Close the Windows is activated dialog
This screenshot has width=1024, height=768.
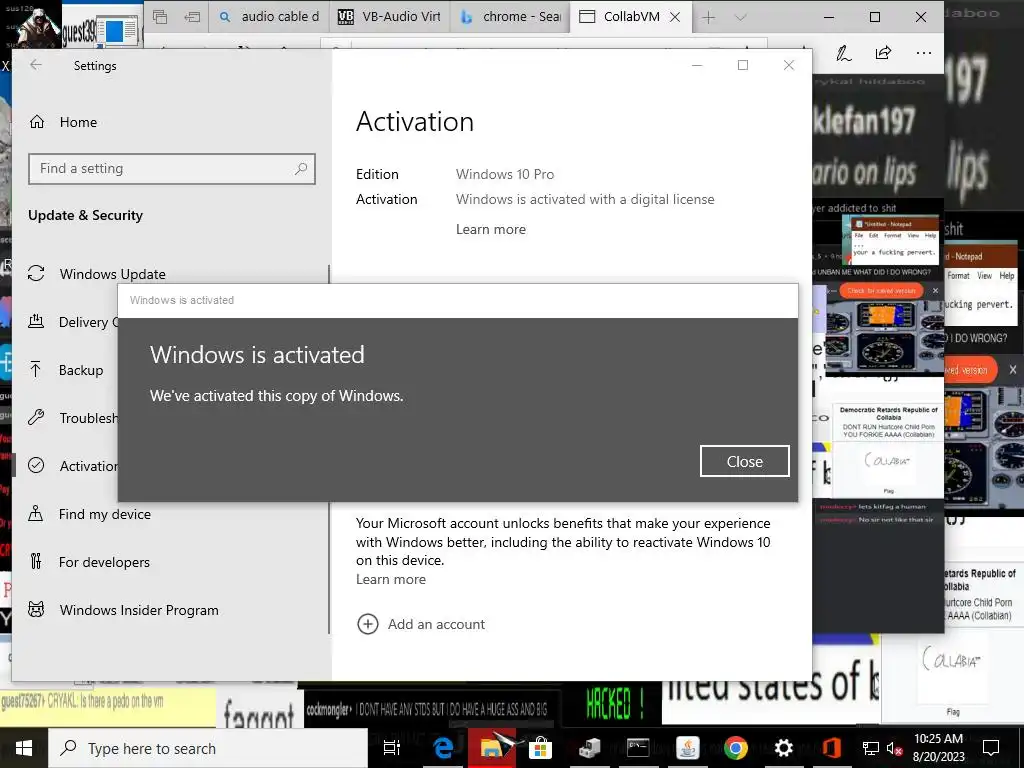point(744,461)
